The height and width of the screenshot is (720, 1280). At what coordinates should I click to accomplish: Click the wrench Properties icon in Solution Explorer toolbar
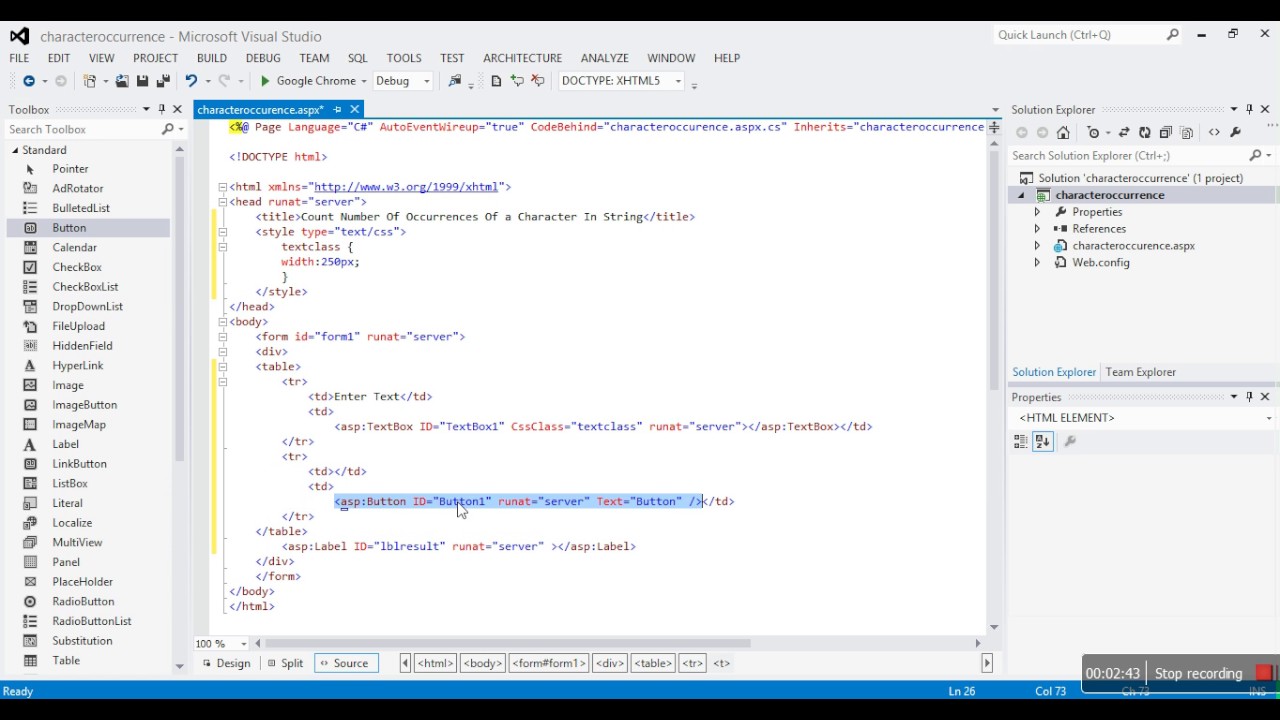[1235, 133]
